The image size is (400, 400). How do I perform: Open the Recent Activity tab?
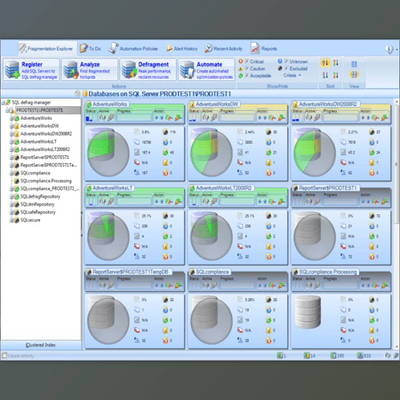click(223, 49)
